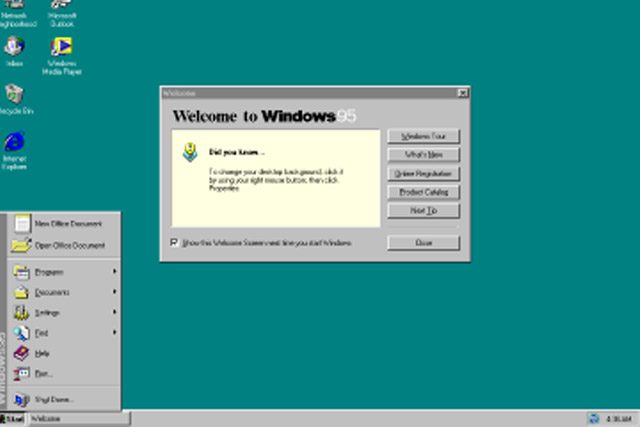Viewport: 640px width, 427px height.
Task: Click the Help book icon in Start menu
Action: coord(21,353)
